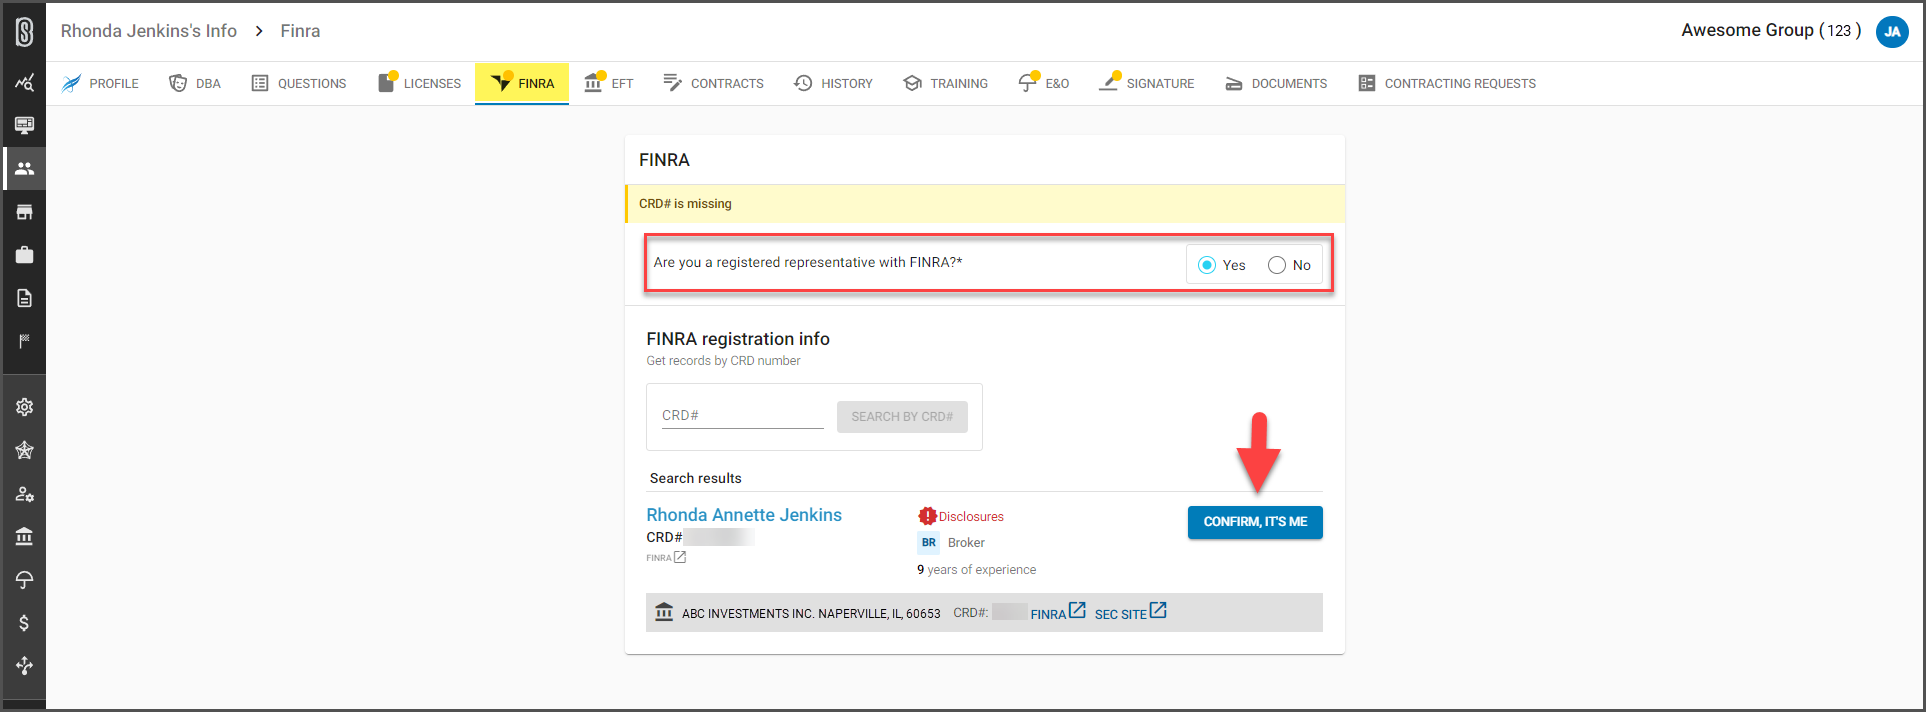Open the umbrella icon in the sidebar

click(24, 580)
